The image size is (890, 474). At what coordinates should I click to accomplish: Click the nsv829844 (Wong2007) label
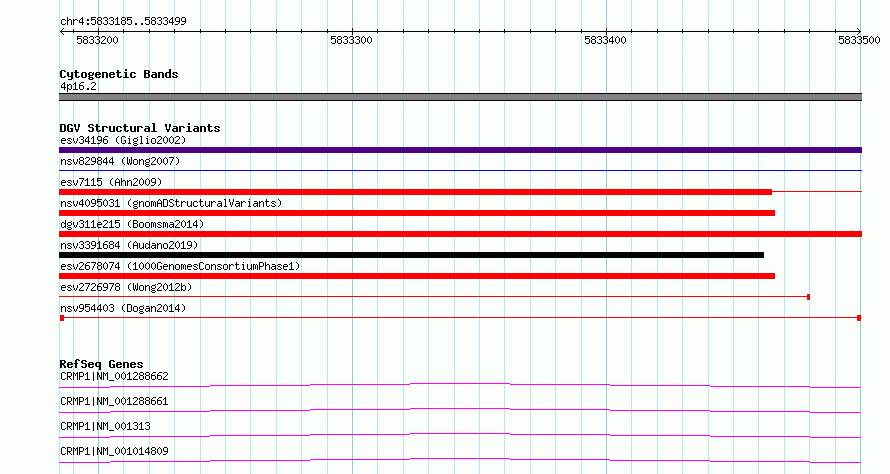coord(120,161)
